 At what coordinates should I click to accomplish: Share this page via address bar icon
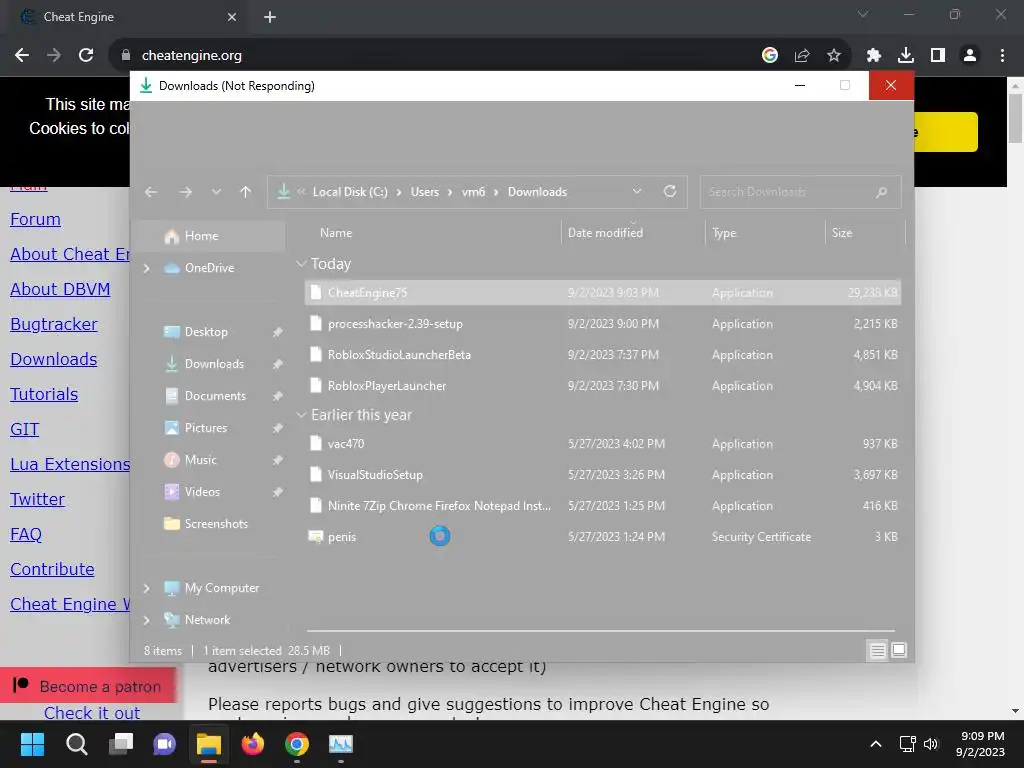pyautogui.click(x=802, y=56)
